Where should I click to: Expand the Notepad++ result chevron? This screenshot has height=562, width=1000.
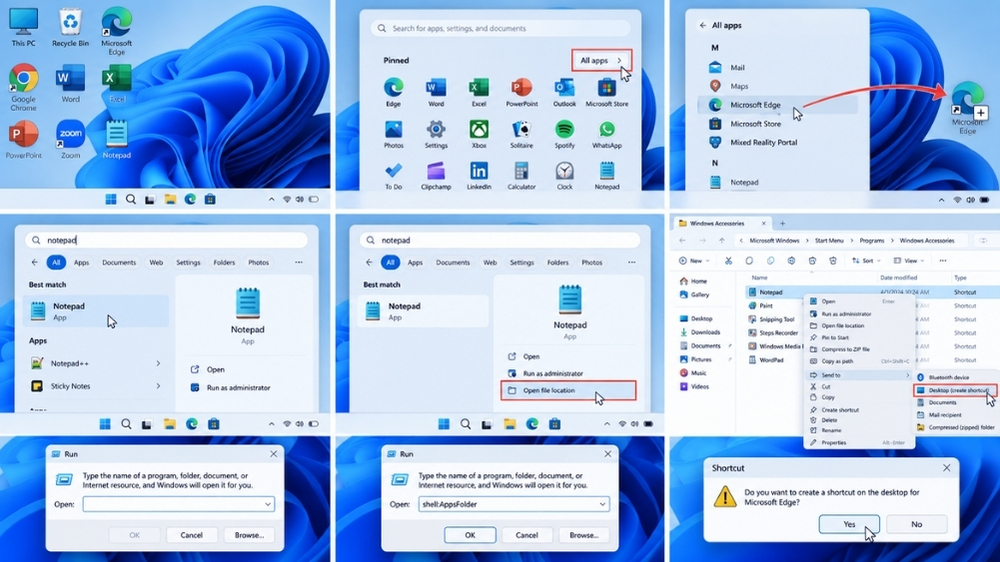point(158,363)
